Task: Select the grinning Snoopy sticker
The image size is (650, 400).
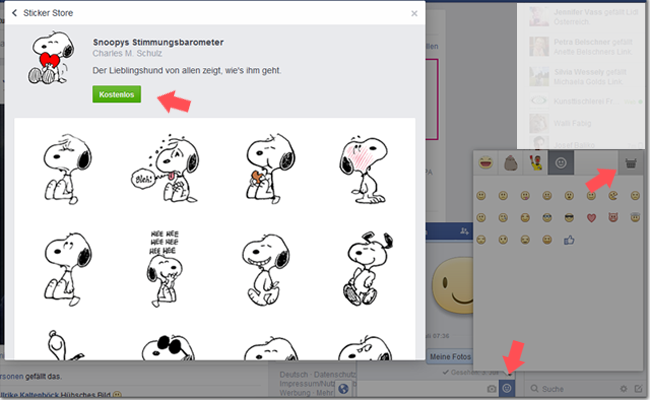Action: click(x=266, y=269)
